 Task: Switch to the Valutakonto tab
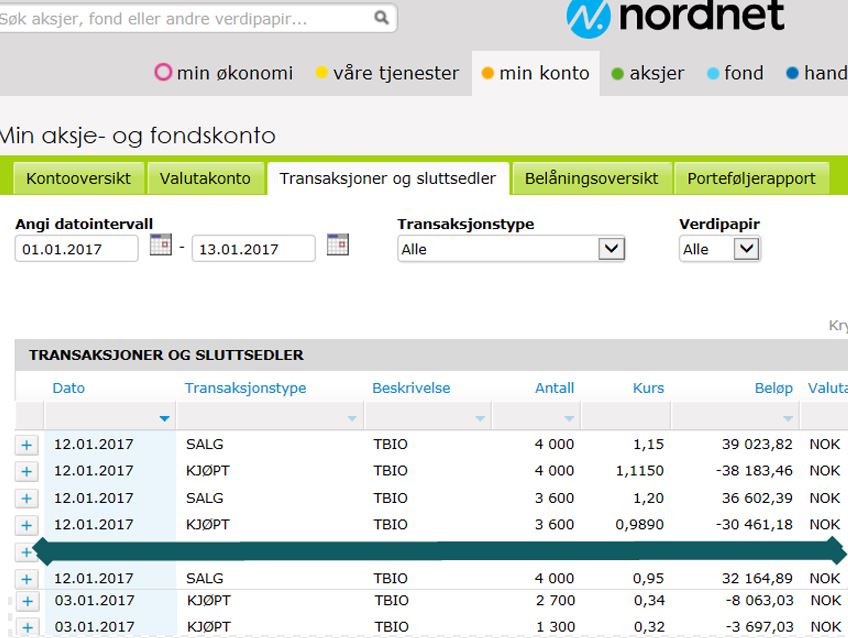click(x=206, y=178)
